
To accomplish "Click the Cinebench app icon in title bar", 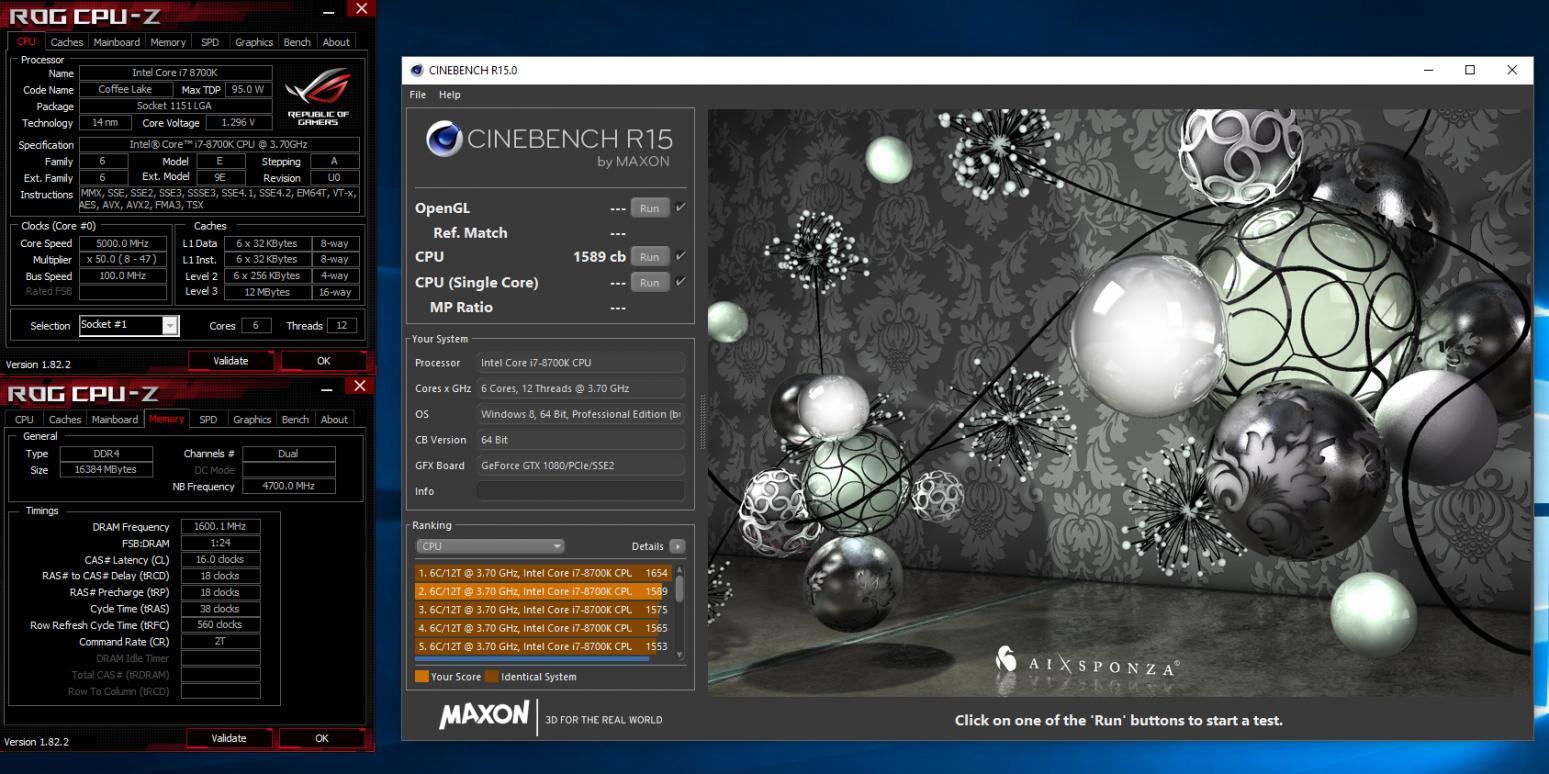I will pyautogui.click(x=416, y=70).
